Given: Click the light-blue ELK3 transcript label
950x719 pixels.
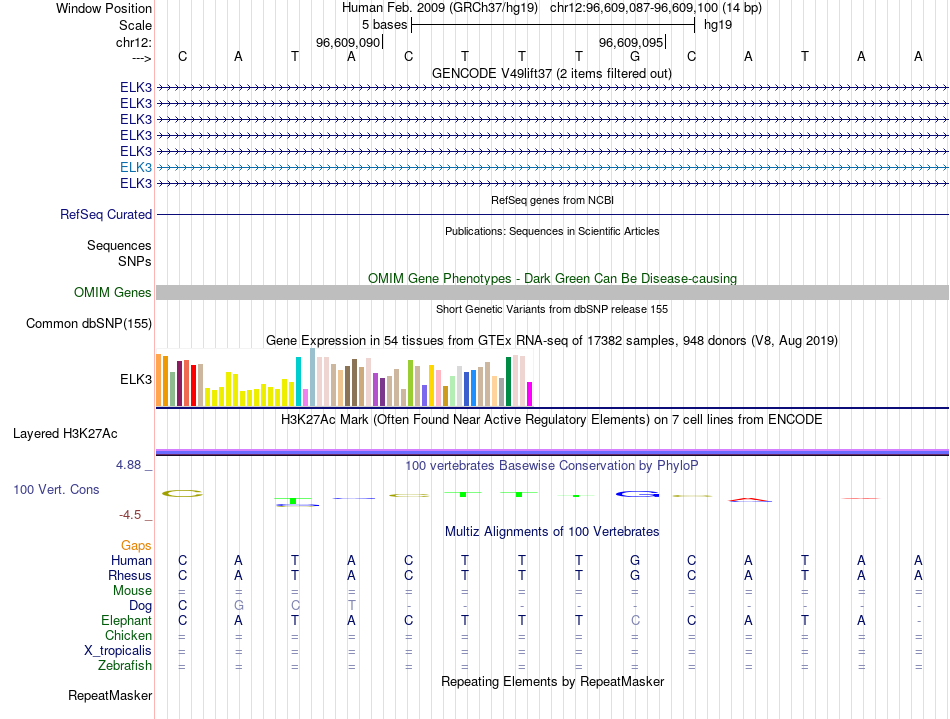Looking at the screenshot, I should click(x=136, y=167).
